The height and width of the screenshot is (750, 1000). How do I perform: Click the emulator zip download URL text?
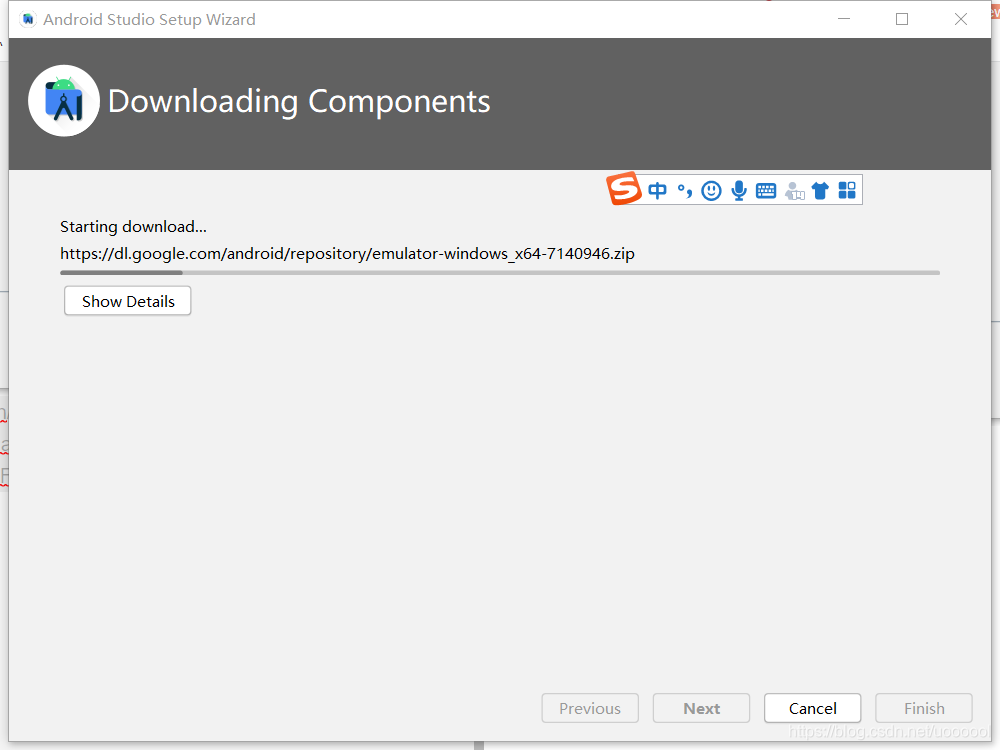pos(347,254)
